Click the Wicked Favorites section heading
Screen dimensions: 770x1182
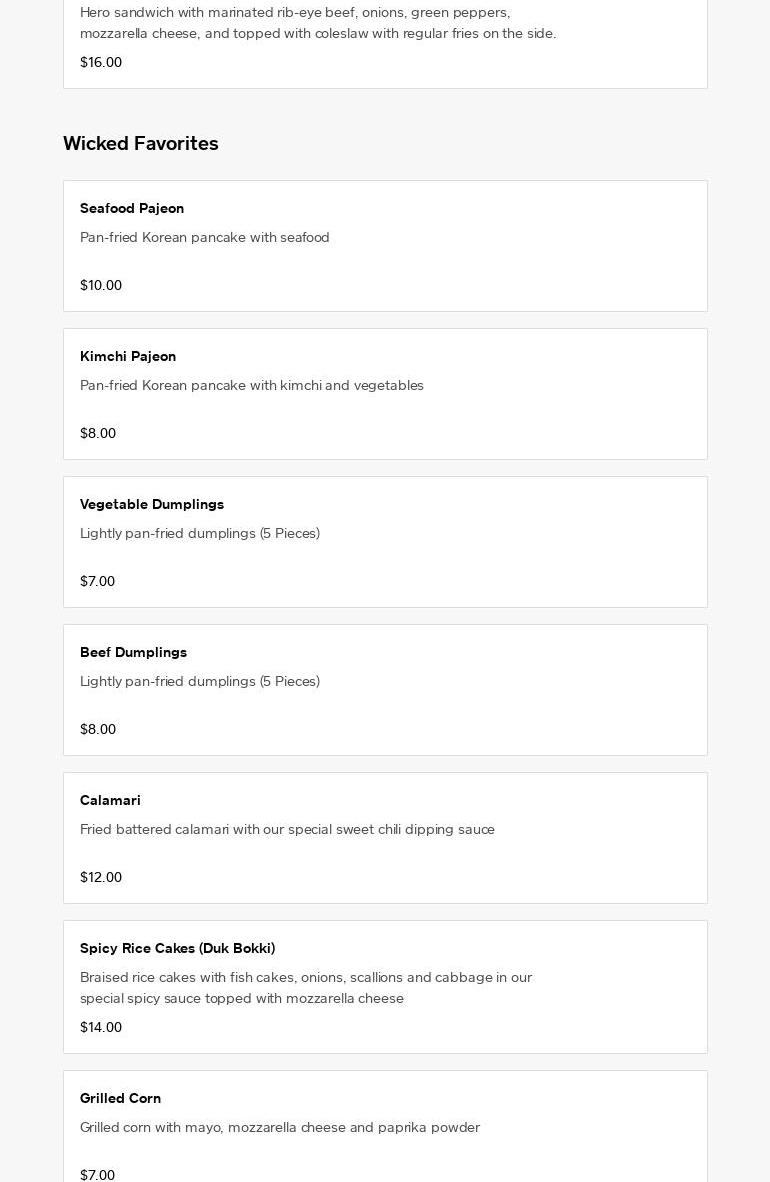[x=141, y=144]
